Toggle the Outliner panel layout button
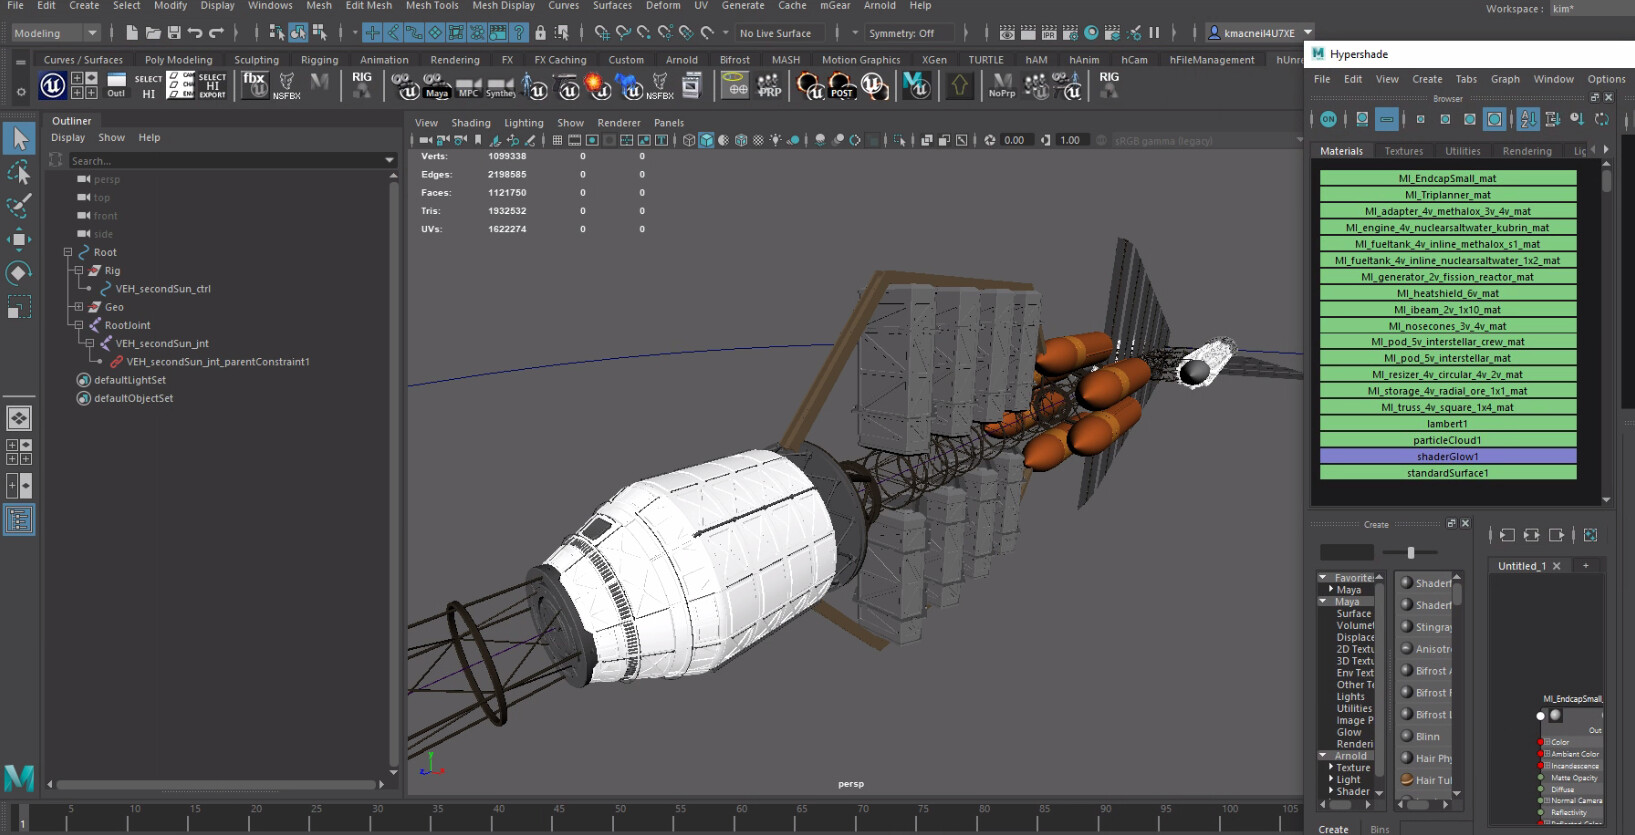 [x=18, y=520]
